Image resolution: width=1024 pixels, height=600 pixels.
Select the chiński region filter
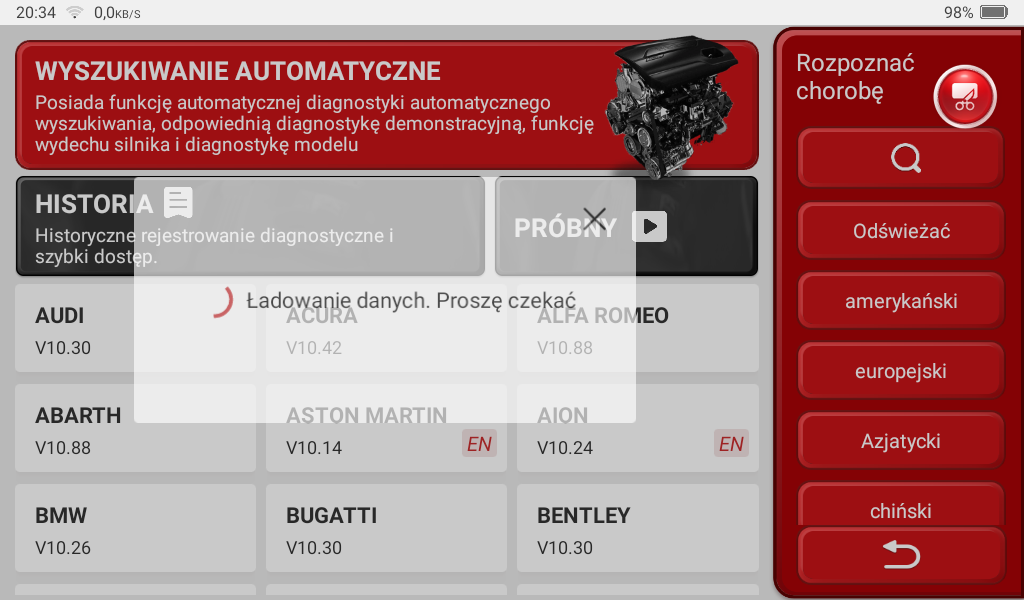click(900, 509)
